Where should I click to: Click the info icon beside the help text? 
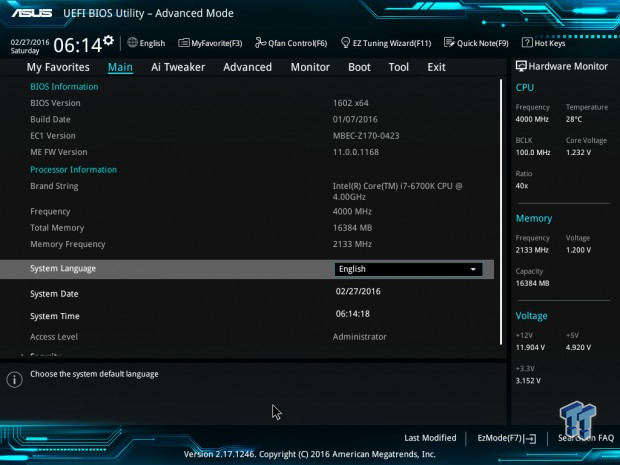[15, 380]
